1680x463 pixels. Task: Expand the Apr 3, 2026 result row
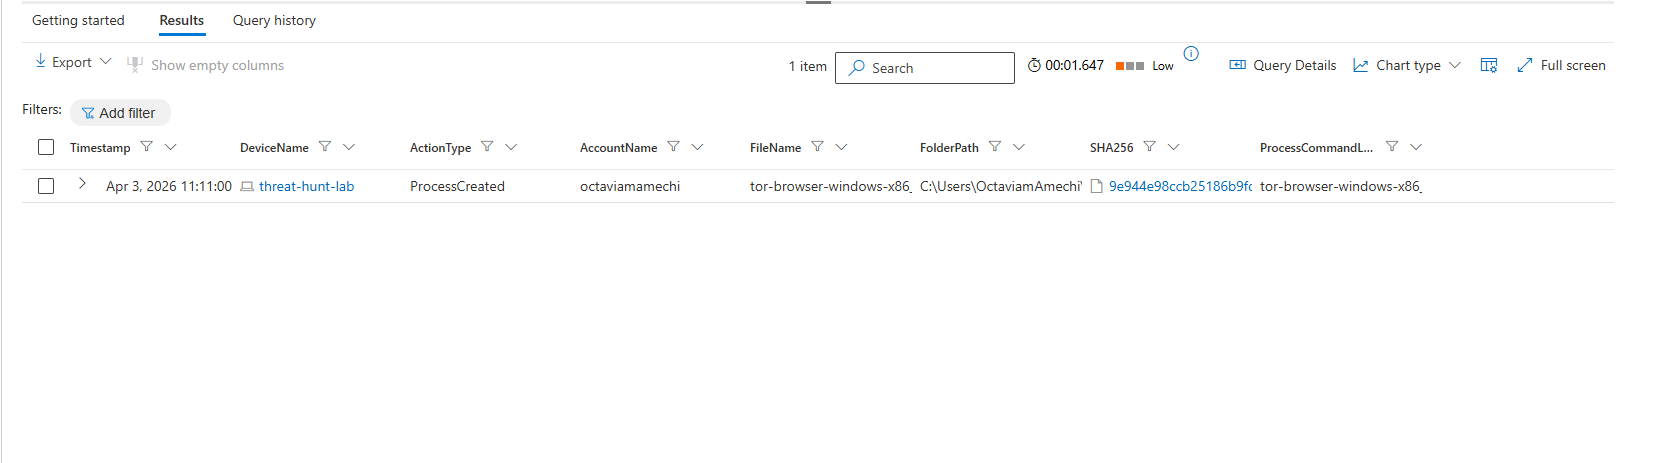(x=82, y=184)
